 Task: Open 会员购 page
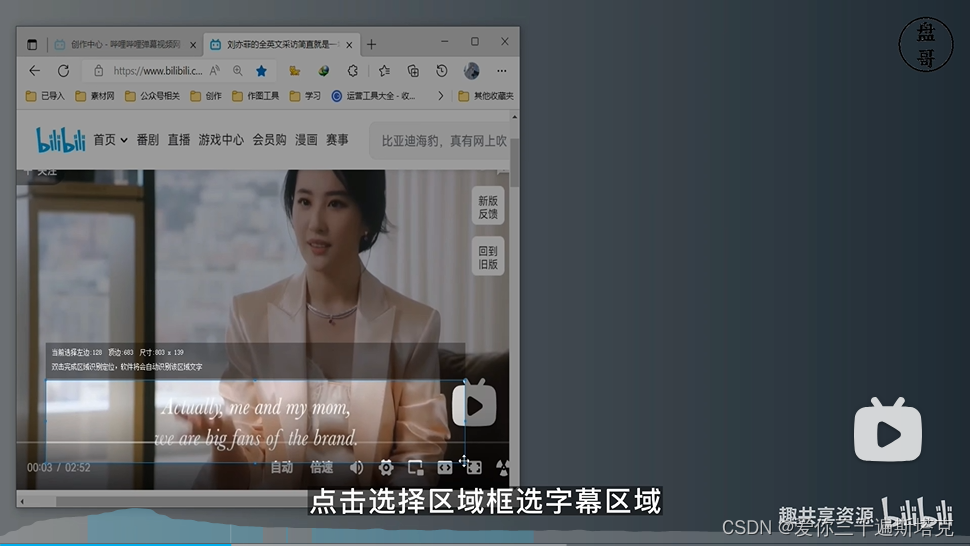tap(269, 140)
